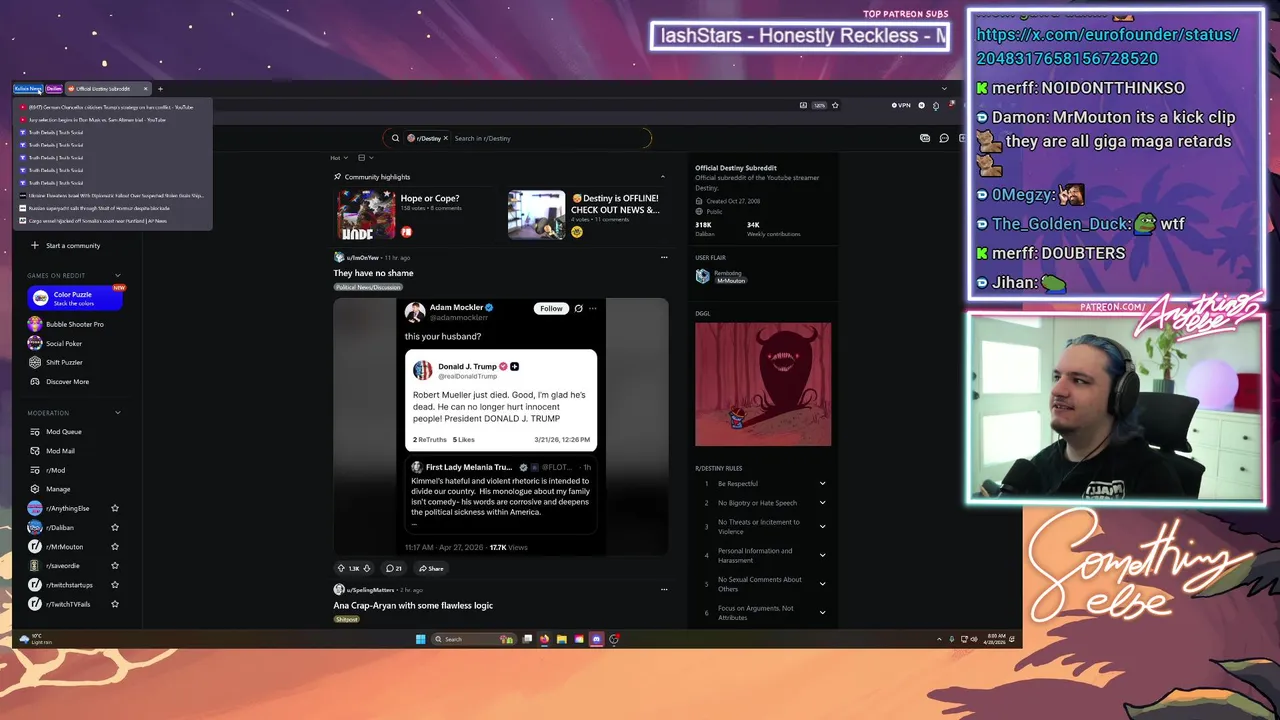Remove the r/Destiny search scope chip

[x=445, y=138]
